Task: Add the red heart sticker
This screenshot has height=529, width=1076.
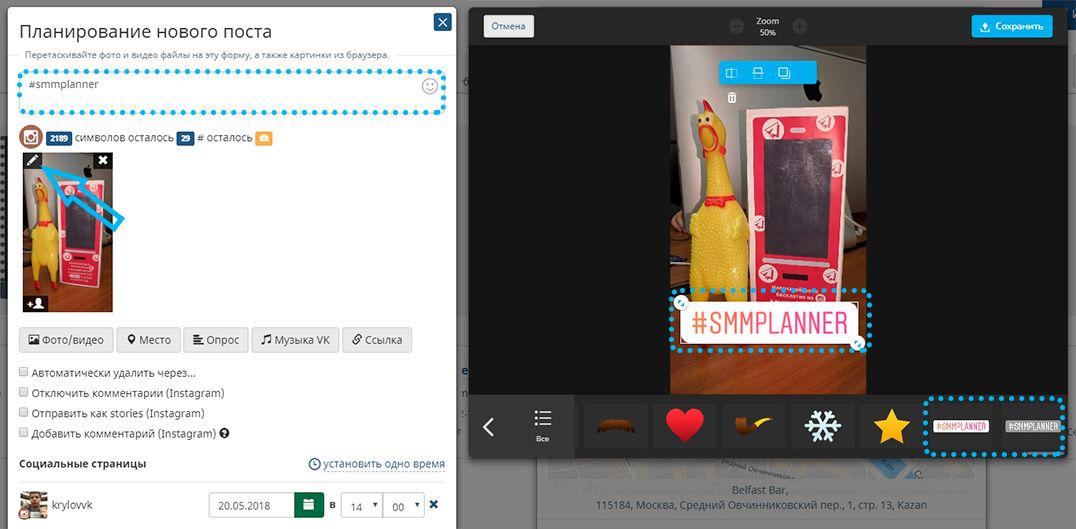Action: pos(685,426)
